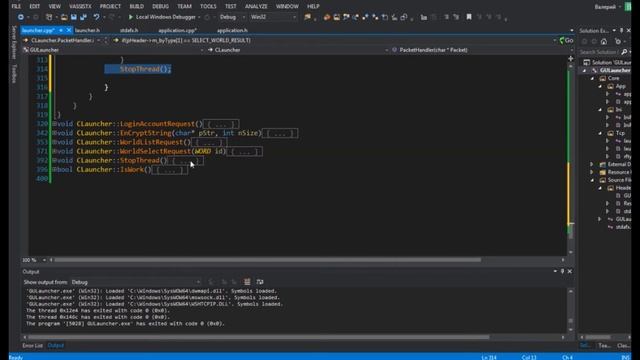Open the EDIT menu
The height and width of the screenshot is (360, 640).
coord(35,7)
